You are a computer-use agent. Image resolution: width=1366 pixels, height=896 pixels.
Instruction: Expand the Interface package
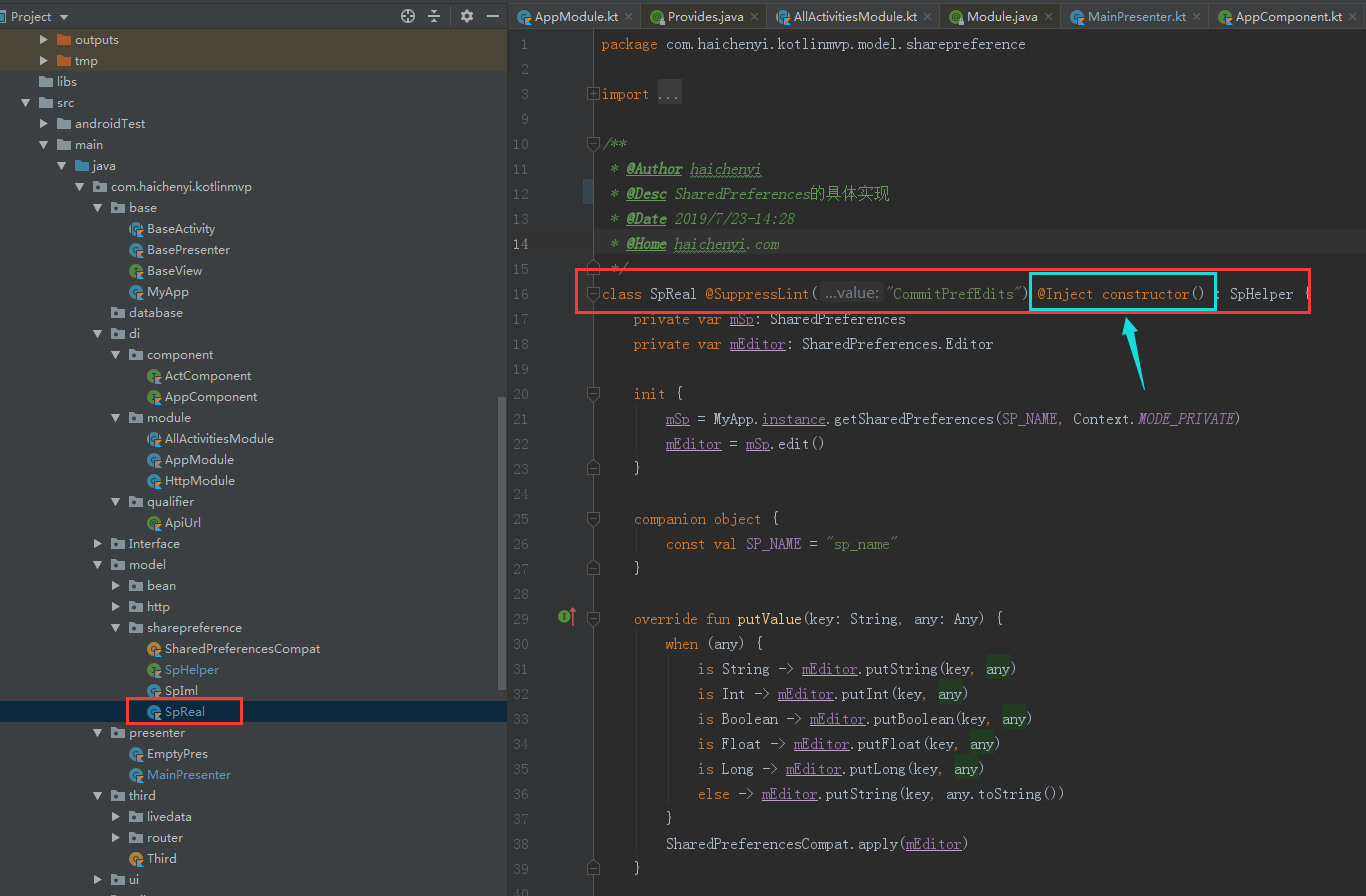coord(97,544)
